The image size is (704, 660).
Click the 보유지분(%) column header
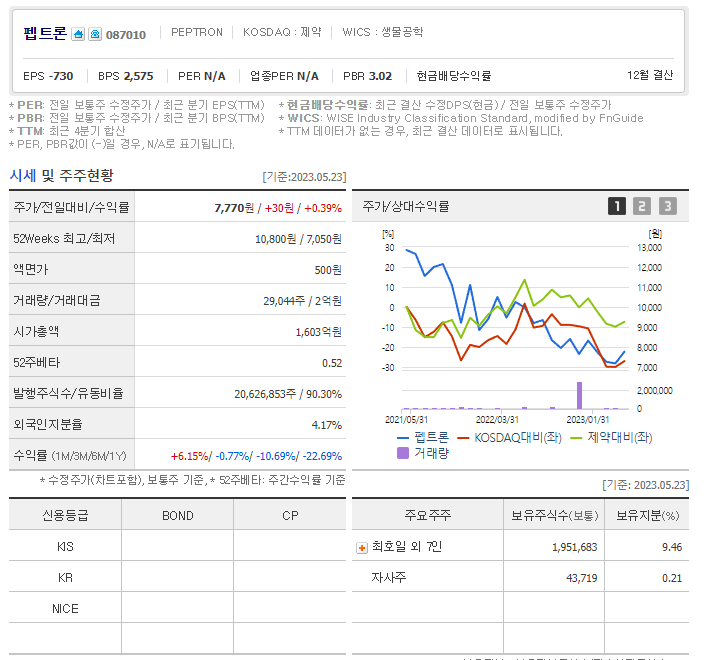click(647, 515)
